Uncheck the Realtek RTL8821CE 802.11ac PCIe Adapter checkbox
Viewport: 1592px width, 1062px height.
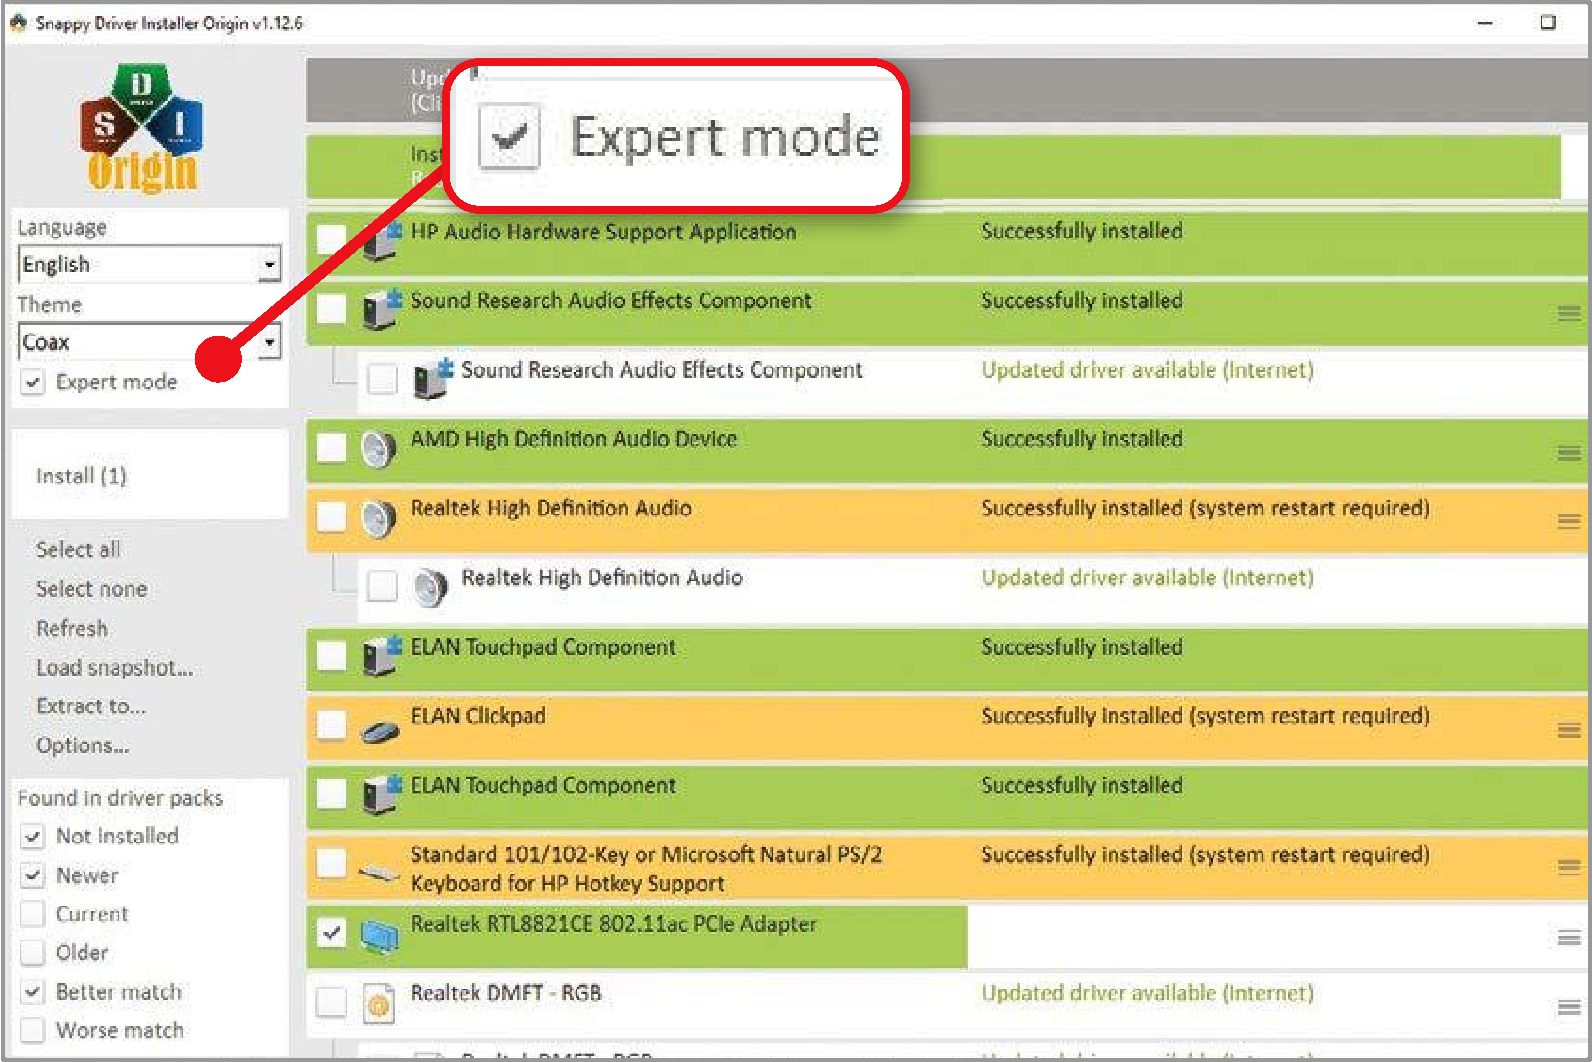tap(331, 933)
